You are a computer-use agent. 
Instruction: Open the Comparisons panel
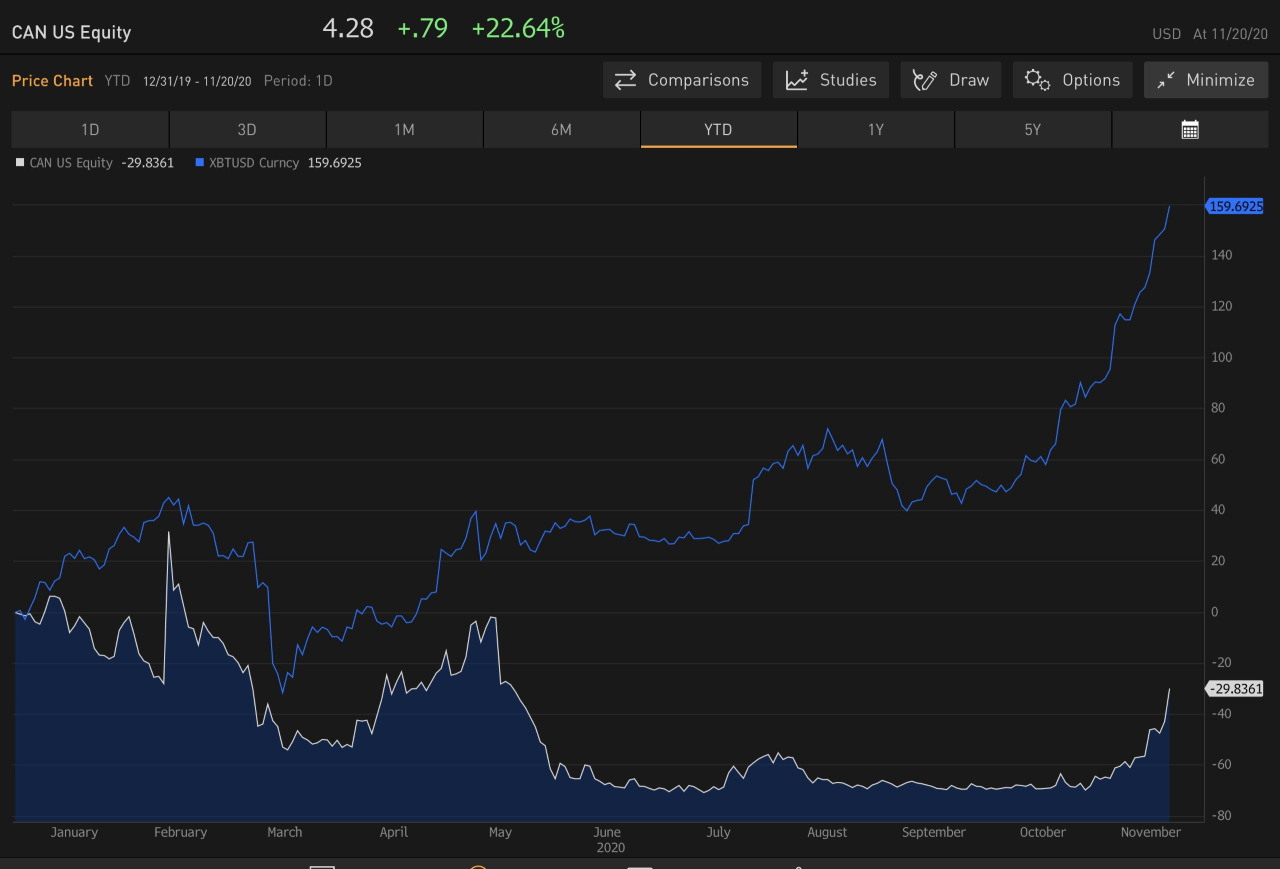click(682, 80)
